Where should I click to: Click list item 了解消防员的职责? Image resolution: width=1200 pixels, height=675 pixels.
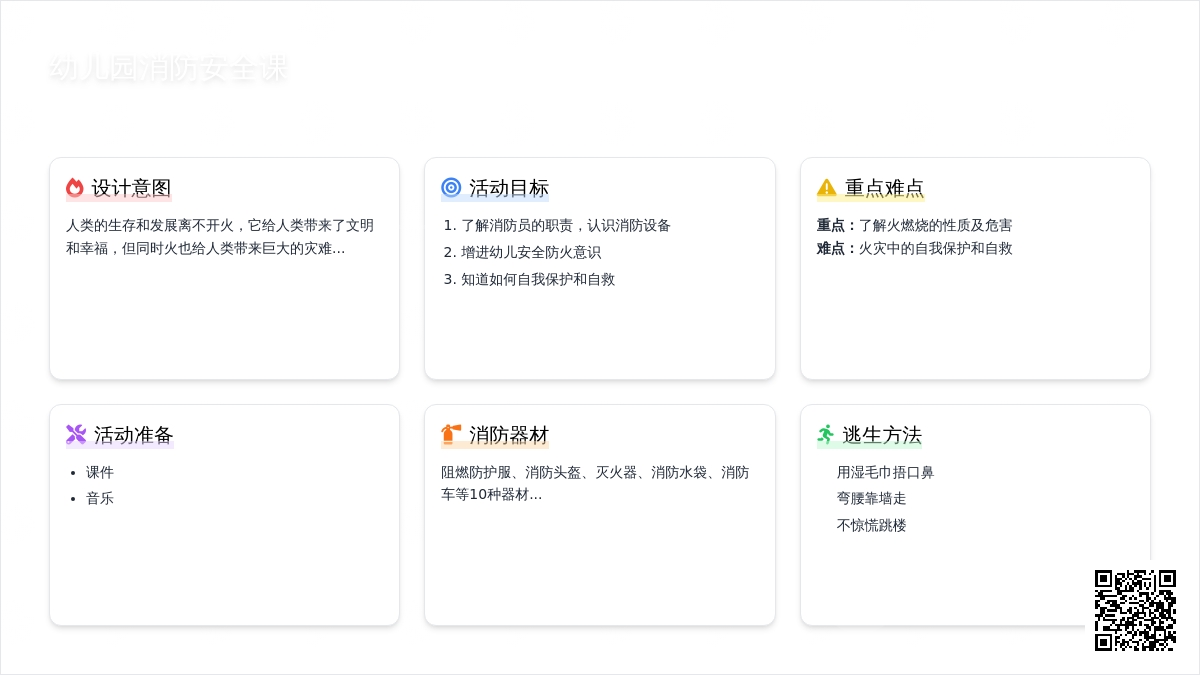565,226
